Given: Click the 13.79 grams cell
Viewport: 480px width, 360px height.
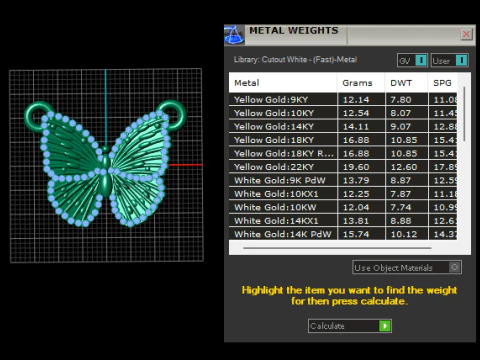Looking at the screenshot, I should (x=361, y=180).
